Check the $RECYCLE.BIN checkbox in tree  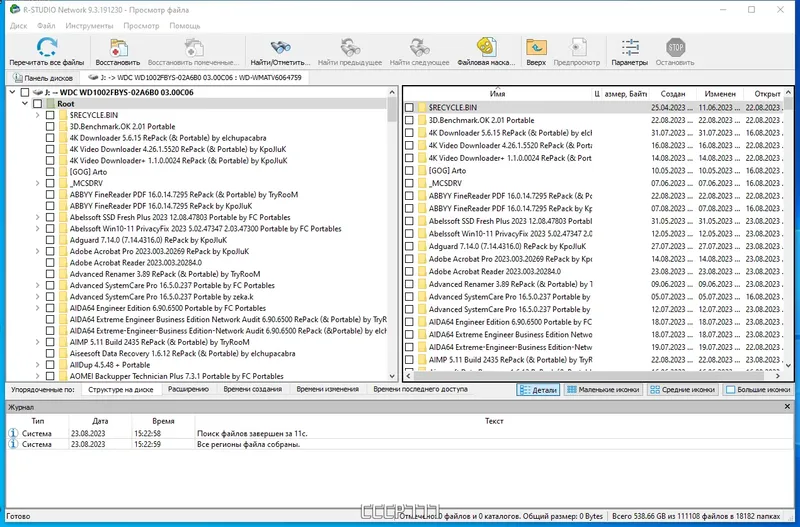(50, 115)
